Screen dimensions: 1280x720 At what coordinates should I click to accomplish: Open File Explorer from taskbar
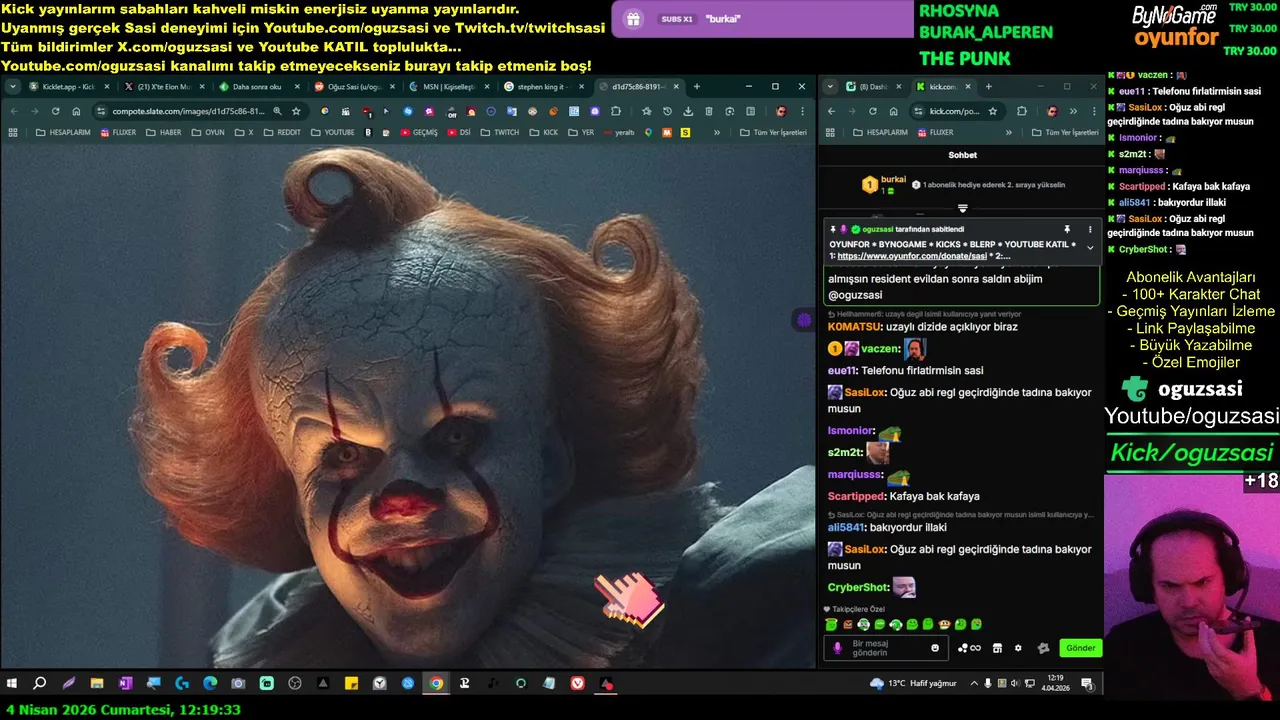point(97,684)
